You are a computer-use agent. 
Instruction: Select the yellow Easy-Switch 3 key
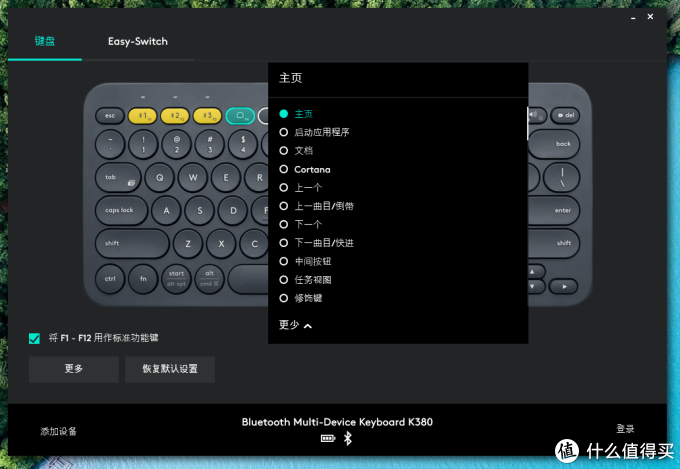(207, 116)
